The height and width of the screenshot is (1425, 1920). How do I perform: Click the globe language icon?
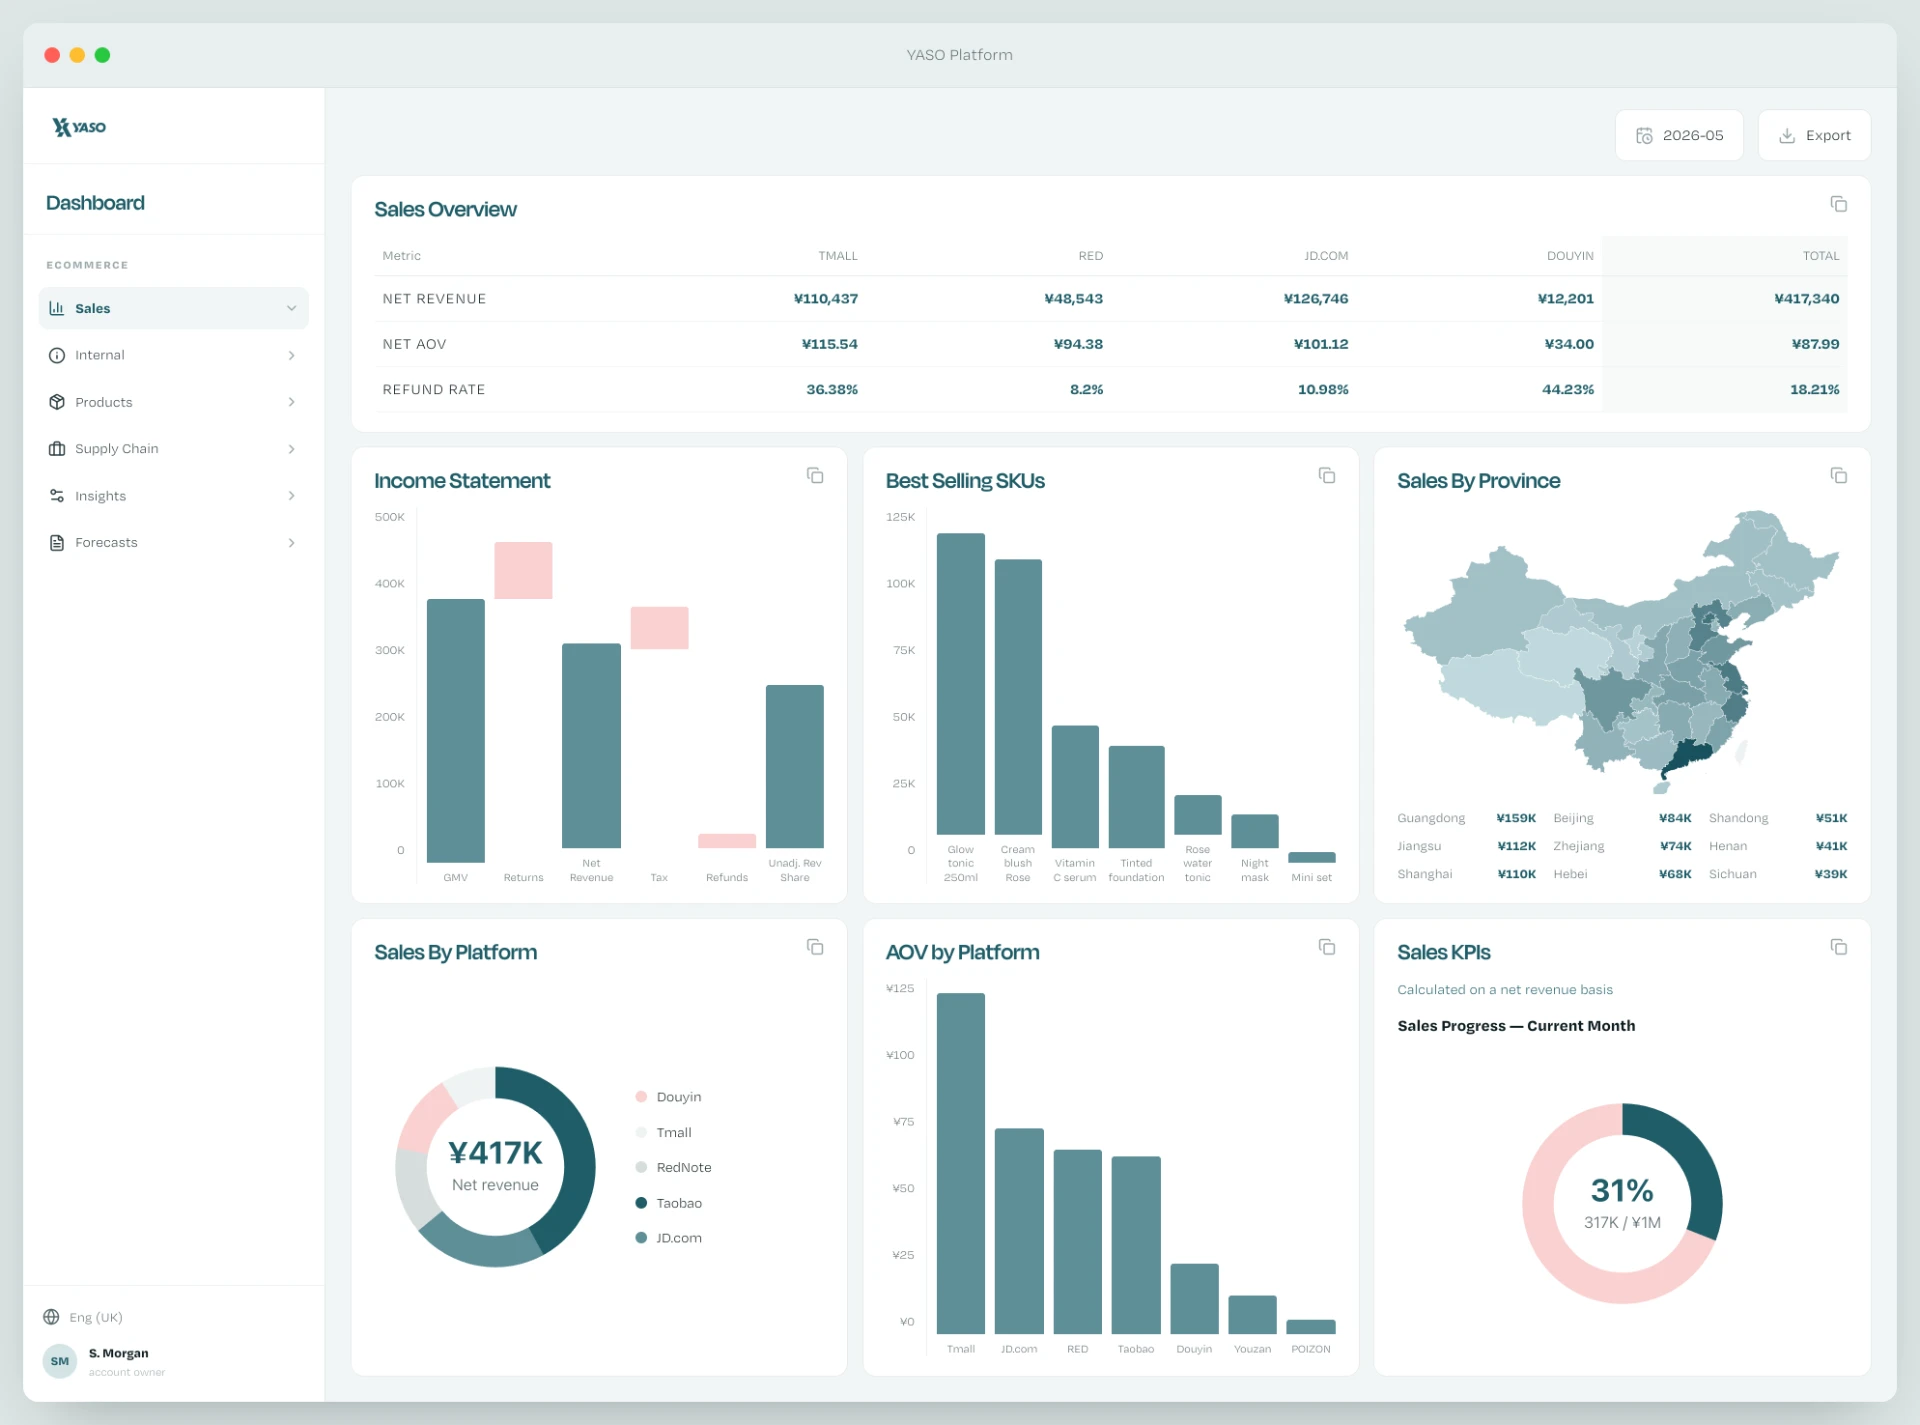point(51,1317)
